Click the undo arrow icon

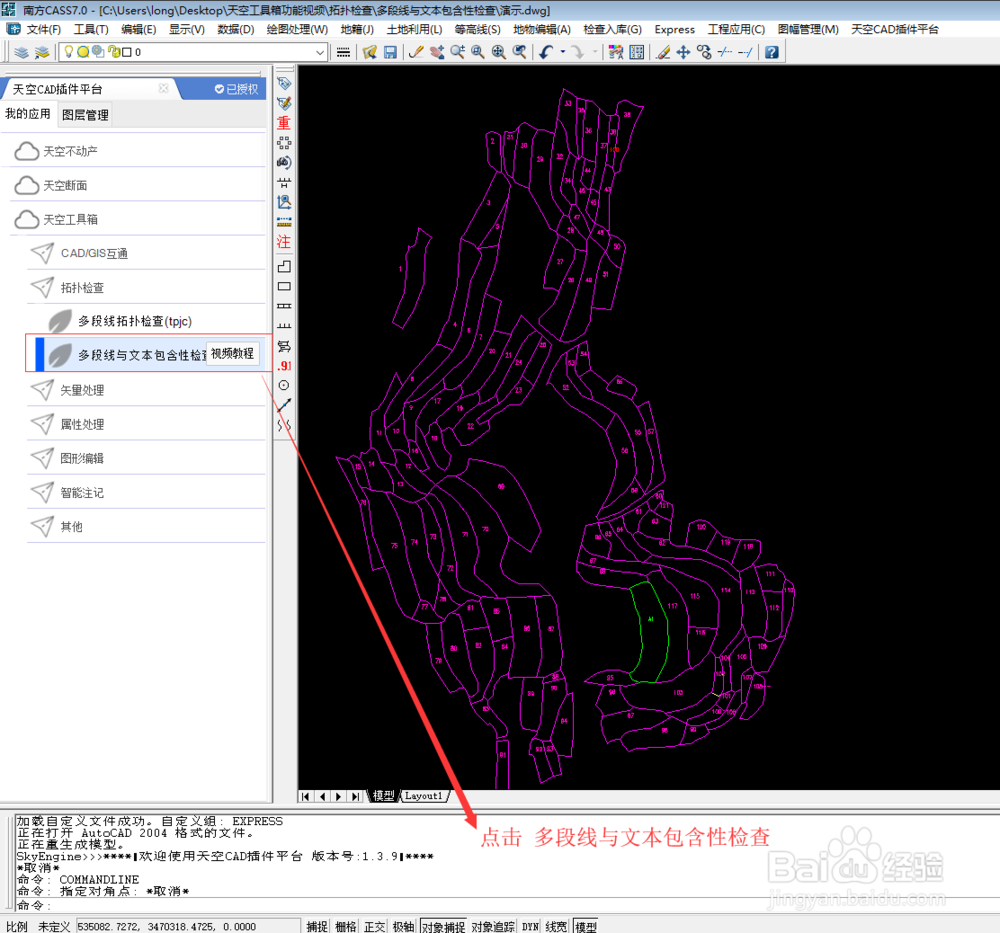tap(546, 52)
